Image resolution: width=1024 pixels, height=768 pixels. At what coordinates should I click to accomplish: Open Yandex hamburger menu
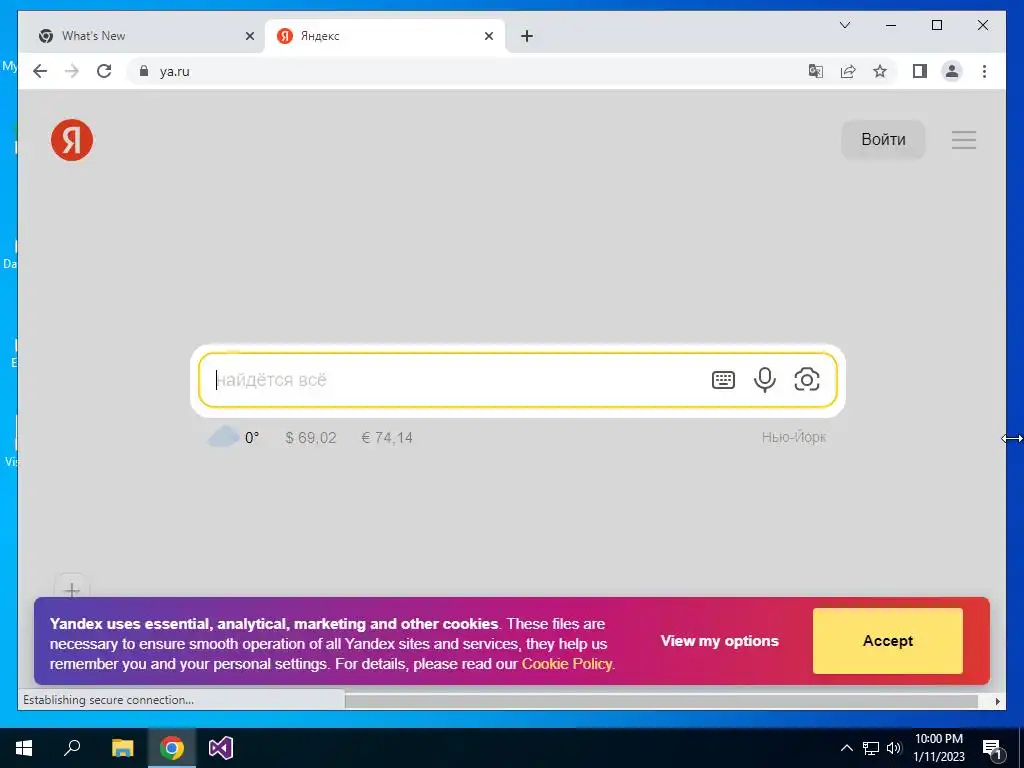(963, 140)
